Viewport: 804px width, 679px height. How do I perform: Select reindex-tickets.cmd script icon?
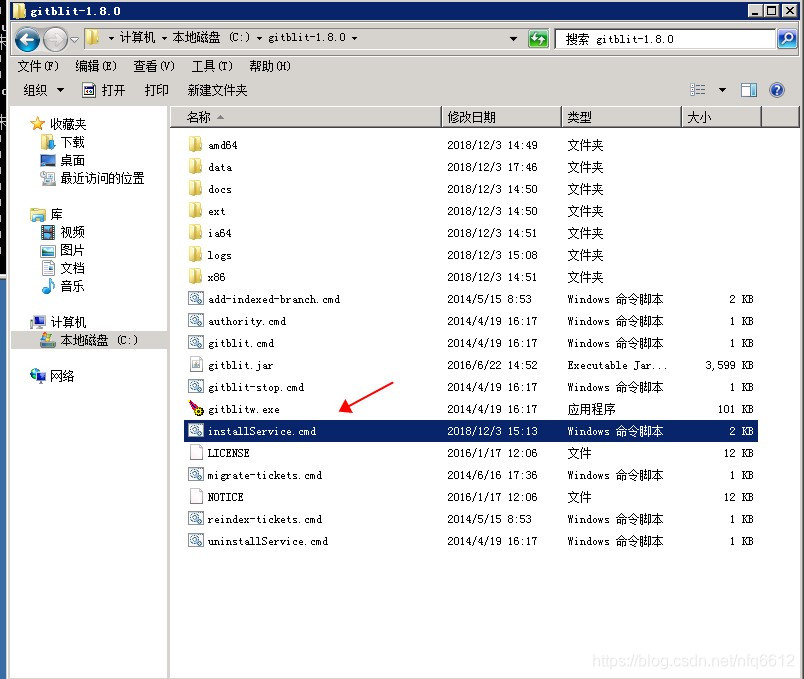tap(195, 518)
